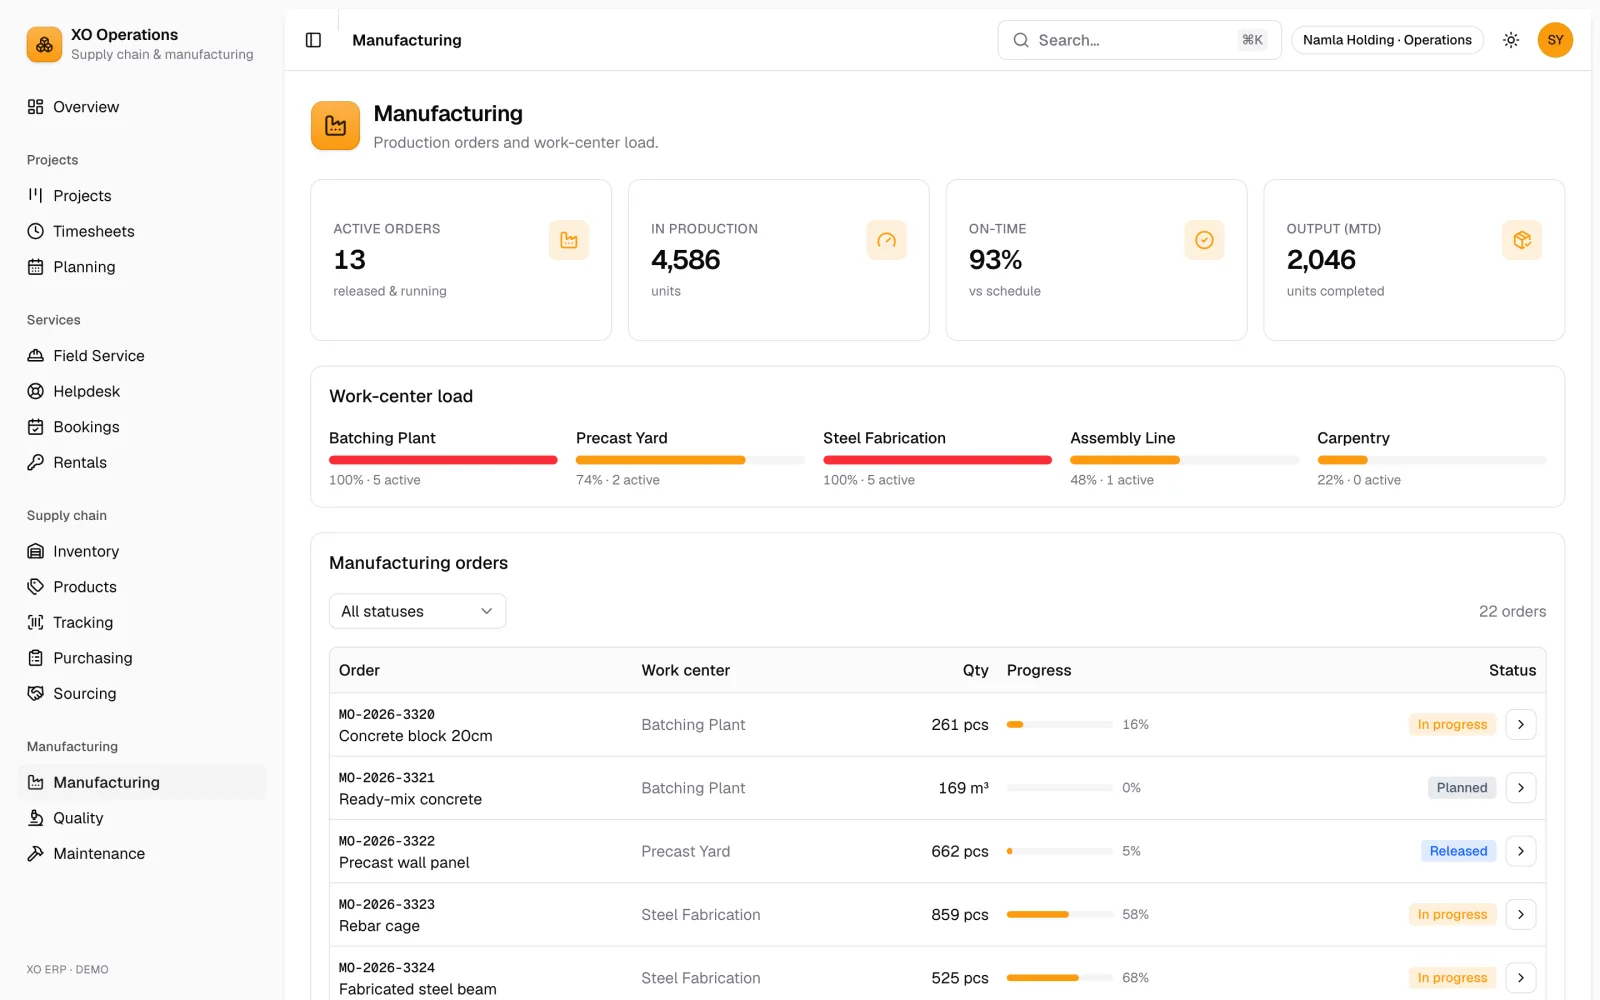Click the Sourcing handshake icon
1600x1000 pixels.
36,693
